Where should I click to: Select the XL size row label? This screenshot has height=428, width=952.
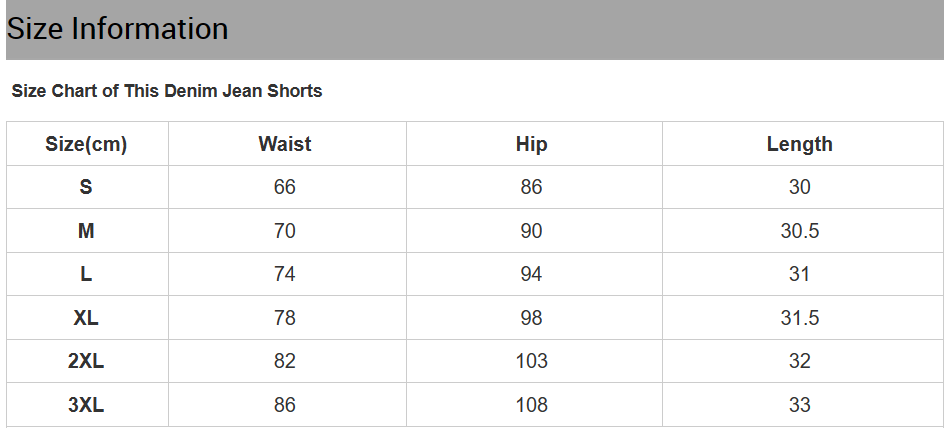(86, 318)
